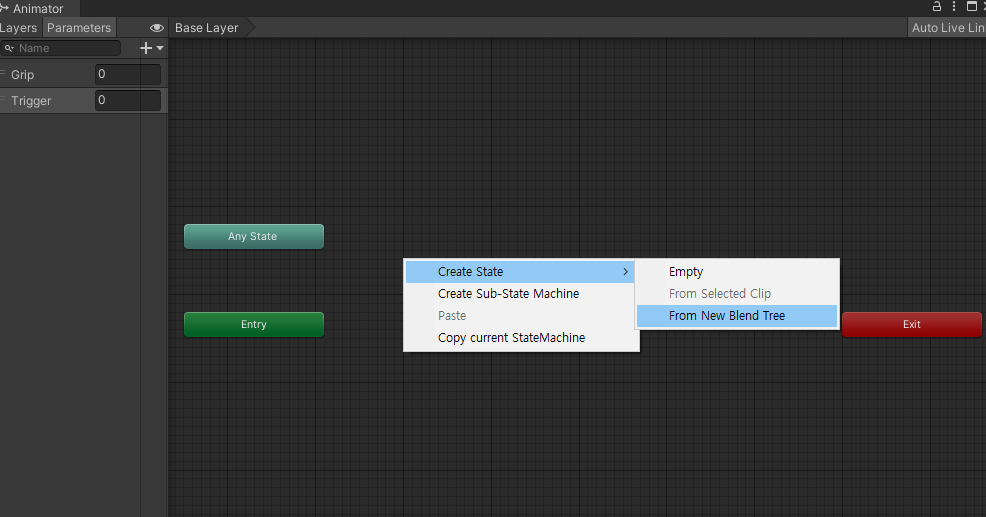Create an Empty state
Viewport: 986px width, 517px height.
[737, 272]
